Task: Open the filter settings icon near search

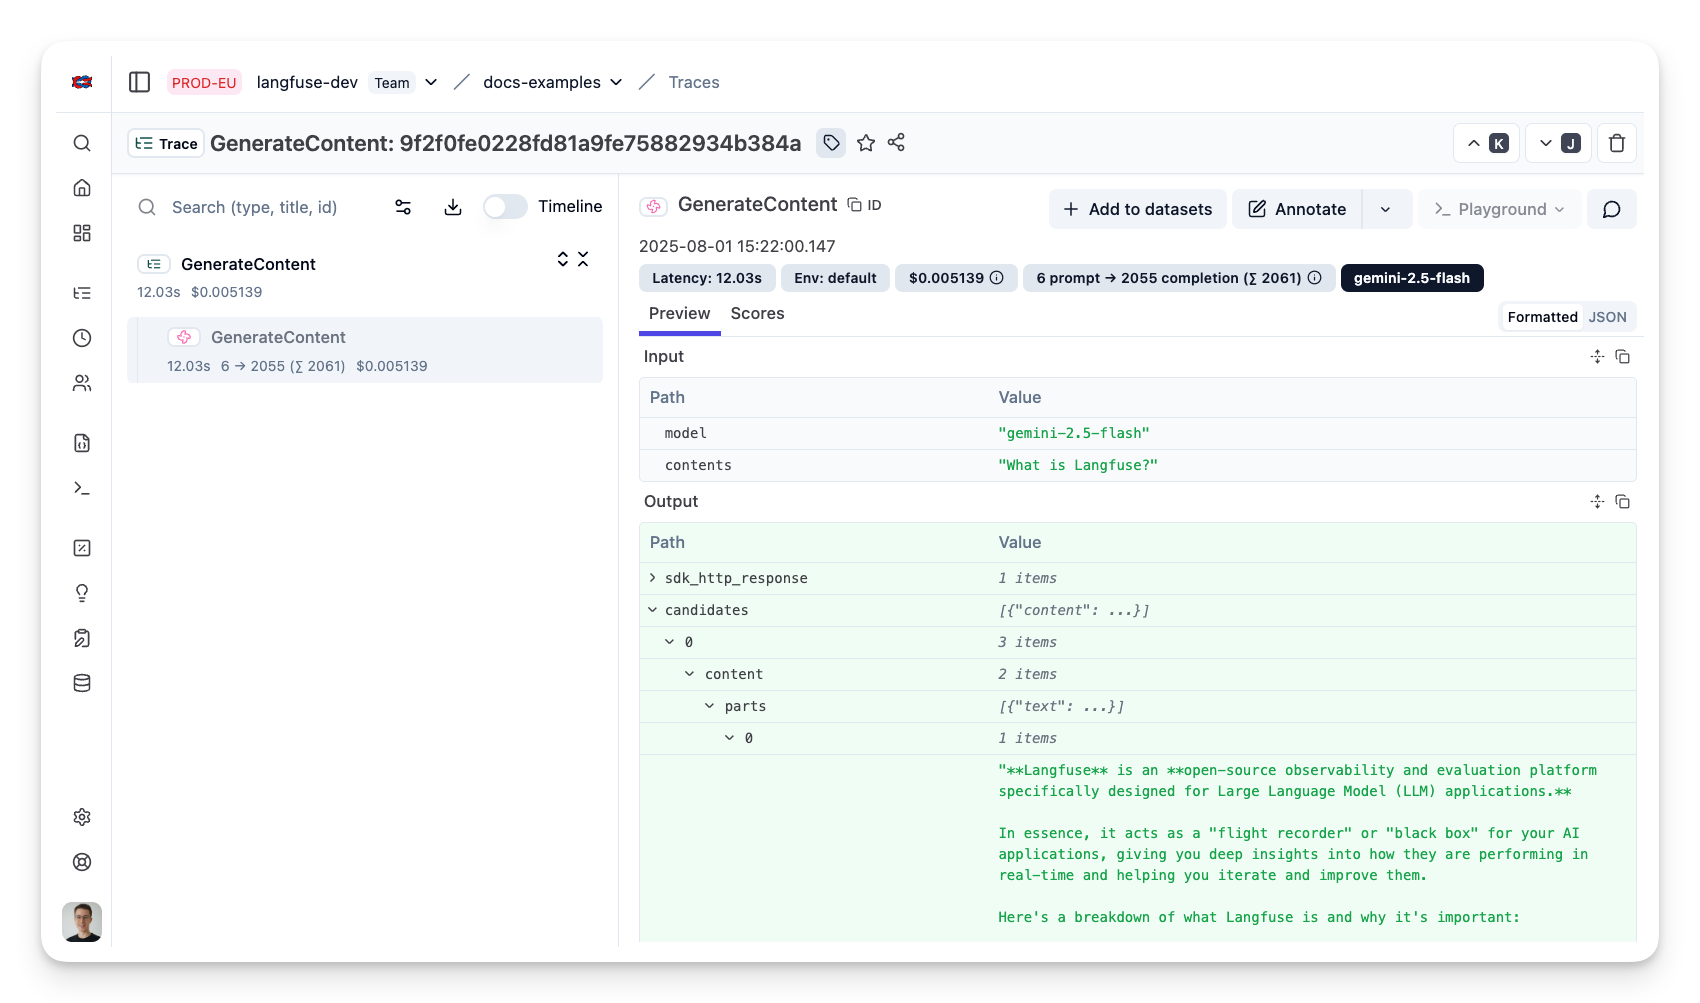Action: [403, 207]
